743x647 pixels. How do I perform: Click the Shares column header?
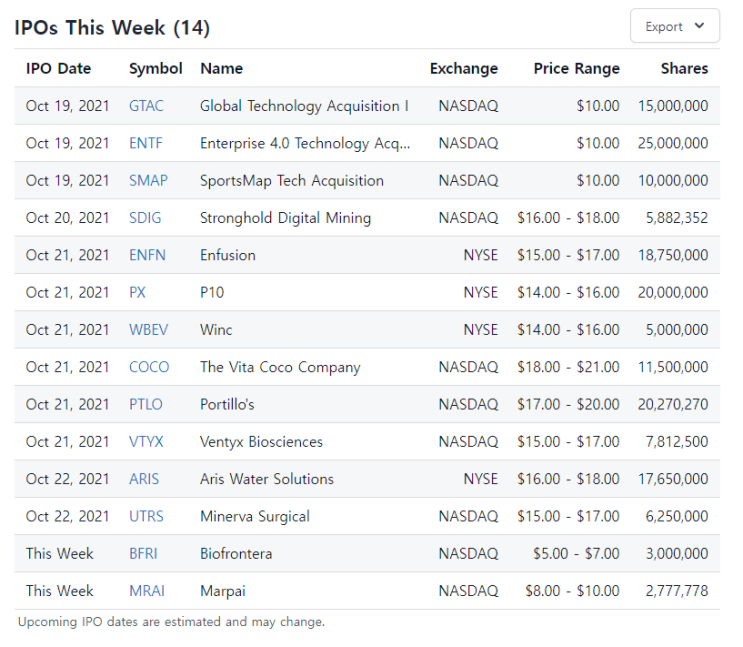(684, 69)
